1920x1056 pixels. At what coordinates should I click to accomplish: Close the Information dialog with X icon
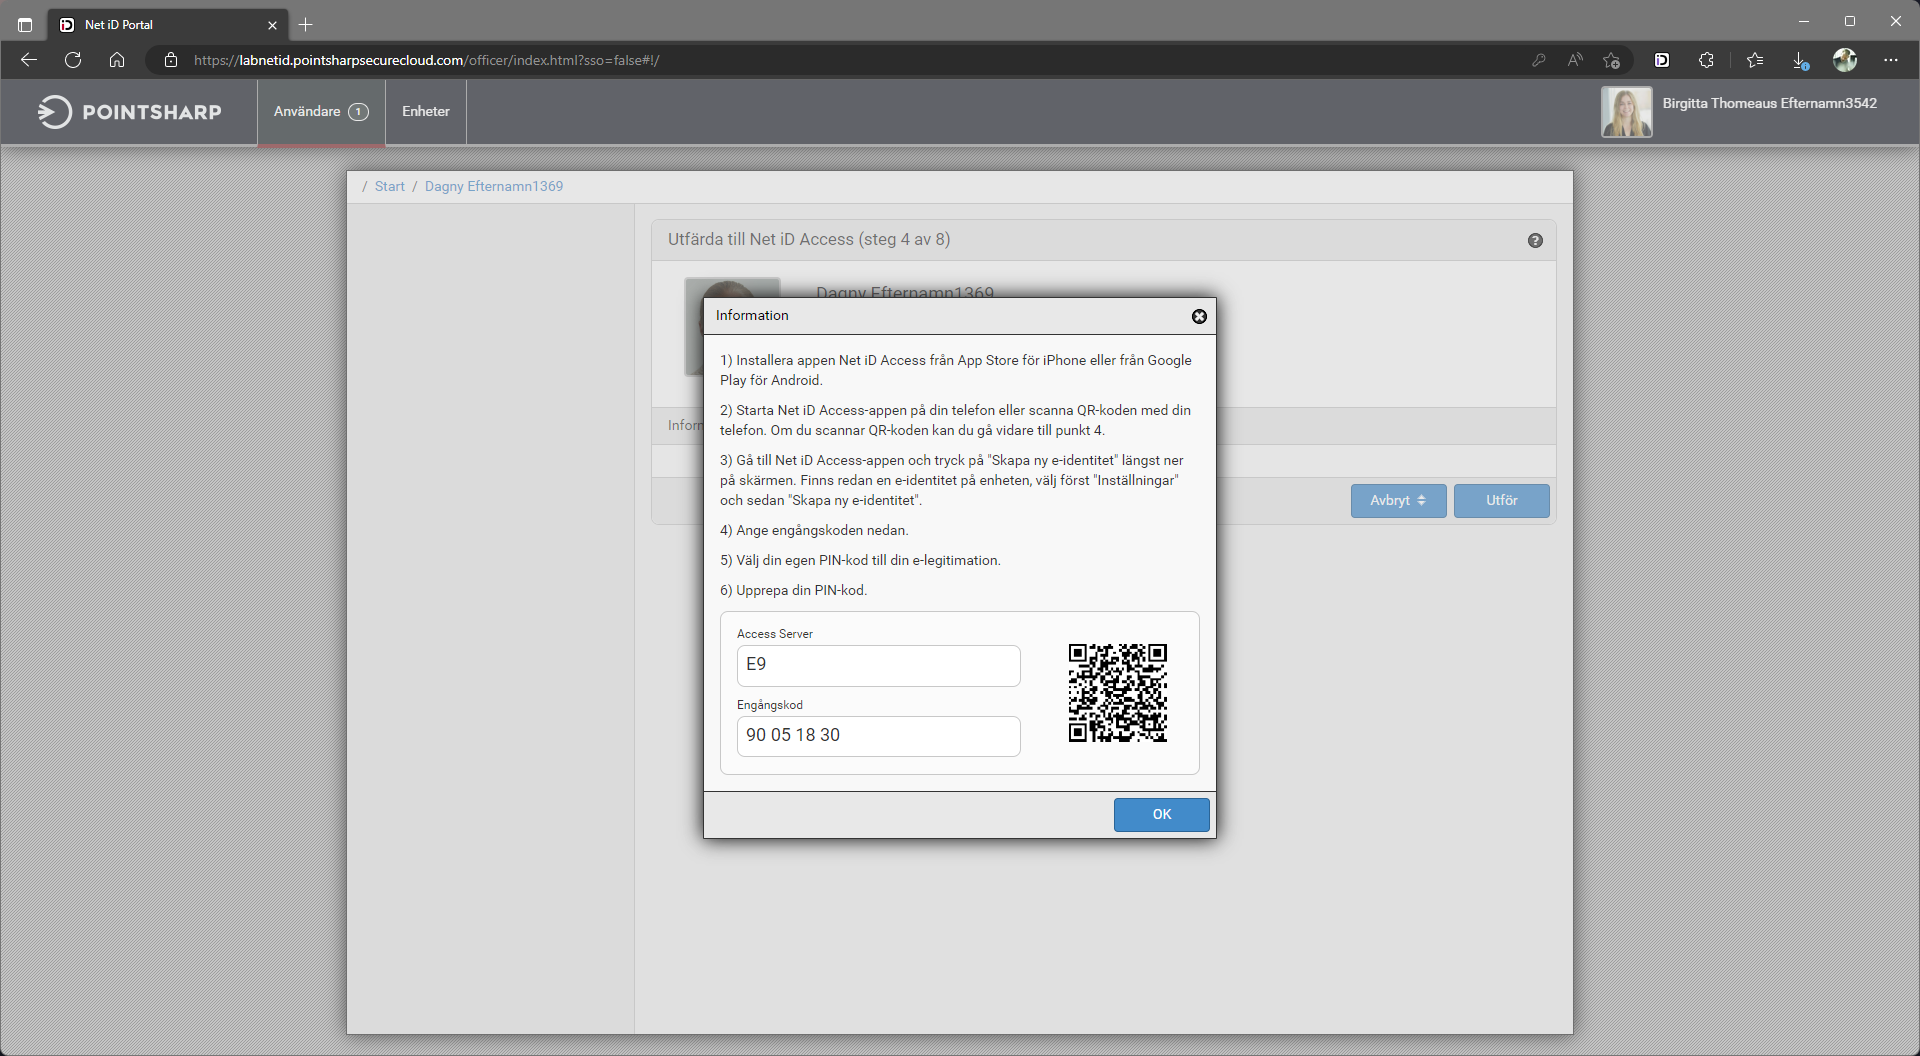[1199, 316]
